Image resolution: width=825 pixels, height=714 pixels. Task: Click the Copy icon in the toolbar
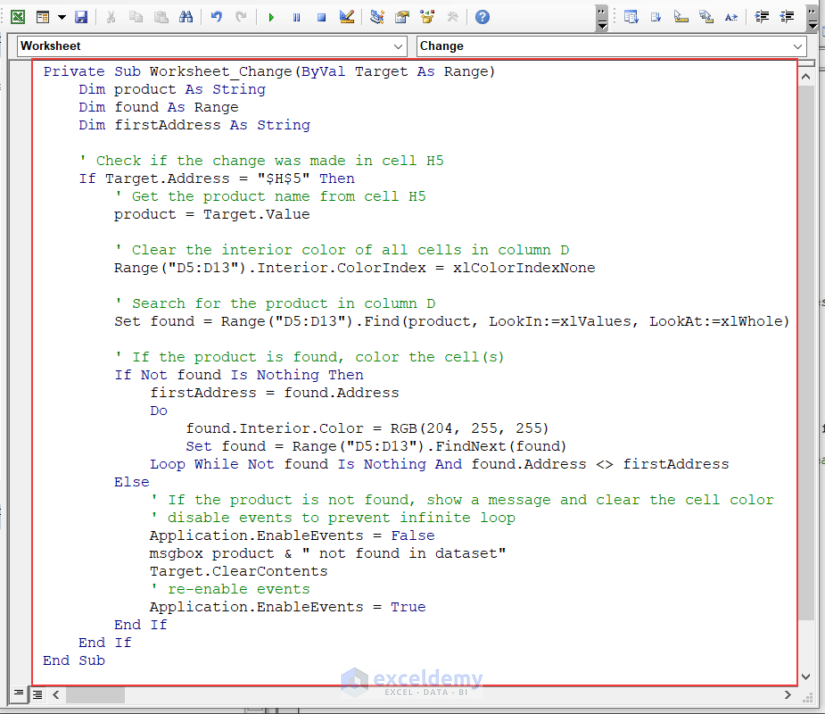tap(136, 17)
